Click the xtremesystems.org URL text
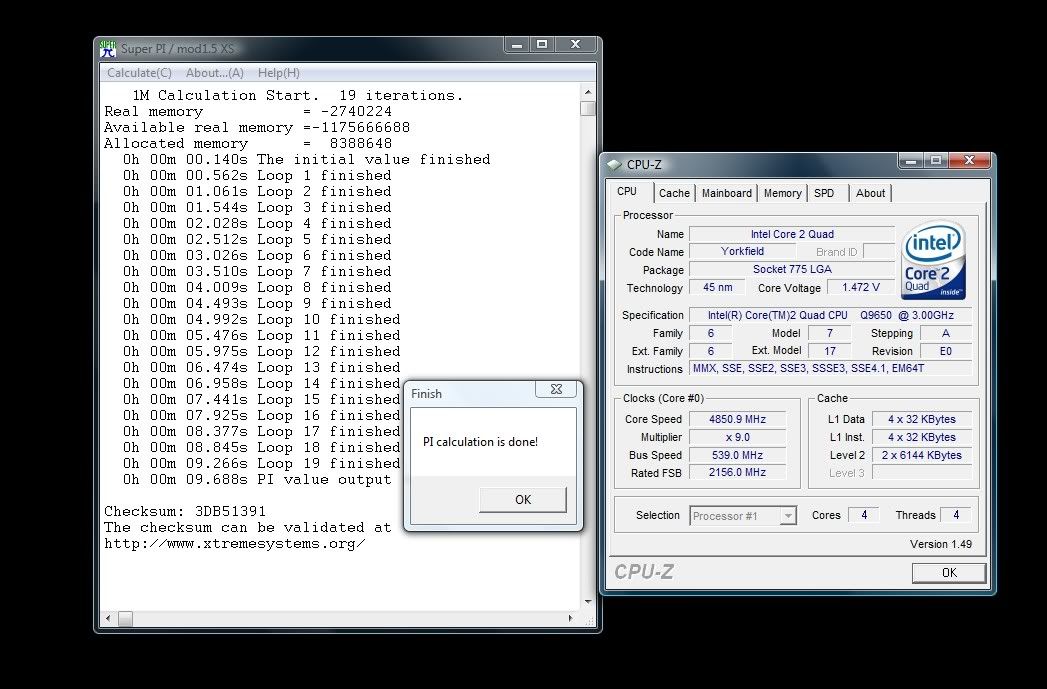Viewport: 1047px width, 689px height. (235, 543)
